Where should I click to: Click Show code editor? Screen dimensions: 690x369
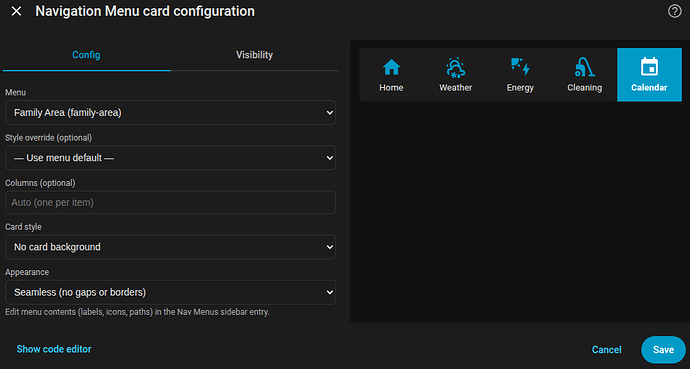[54, 349]
